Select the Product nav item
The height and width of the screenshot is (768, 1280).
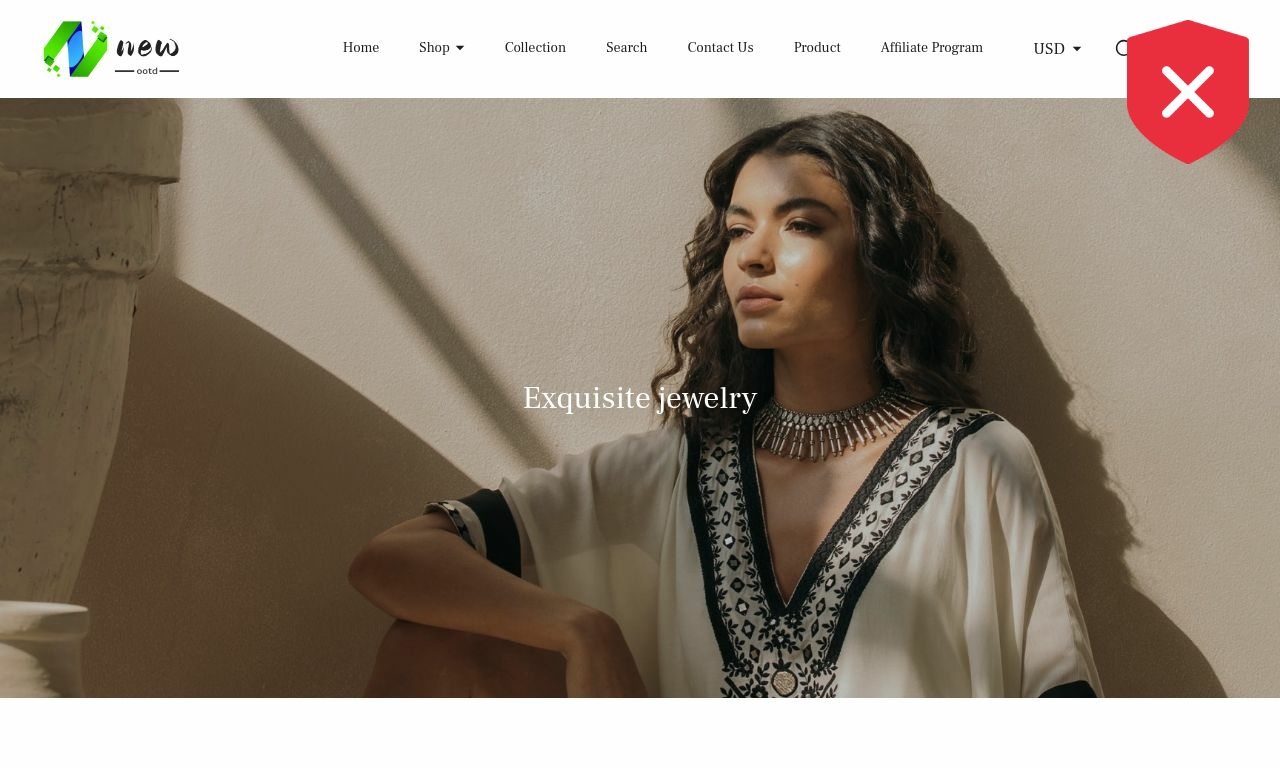(x=817, y=48)
